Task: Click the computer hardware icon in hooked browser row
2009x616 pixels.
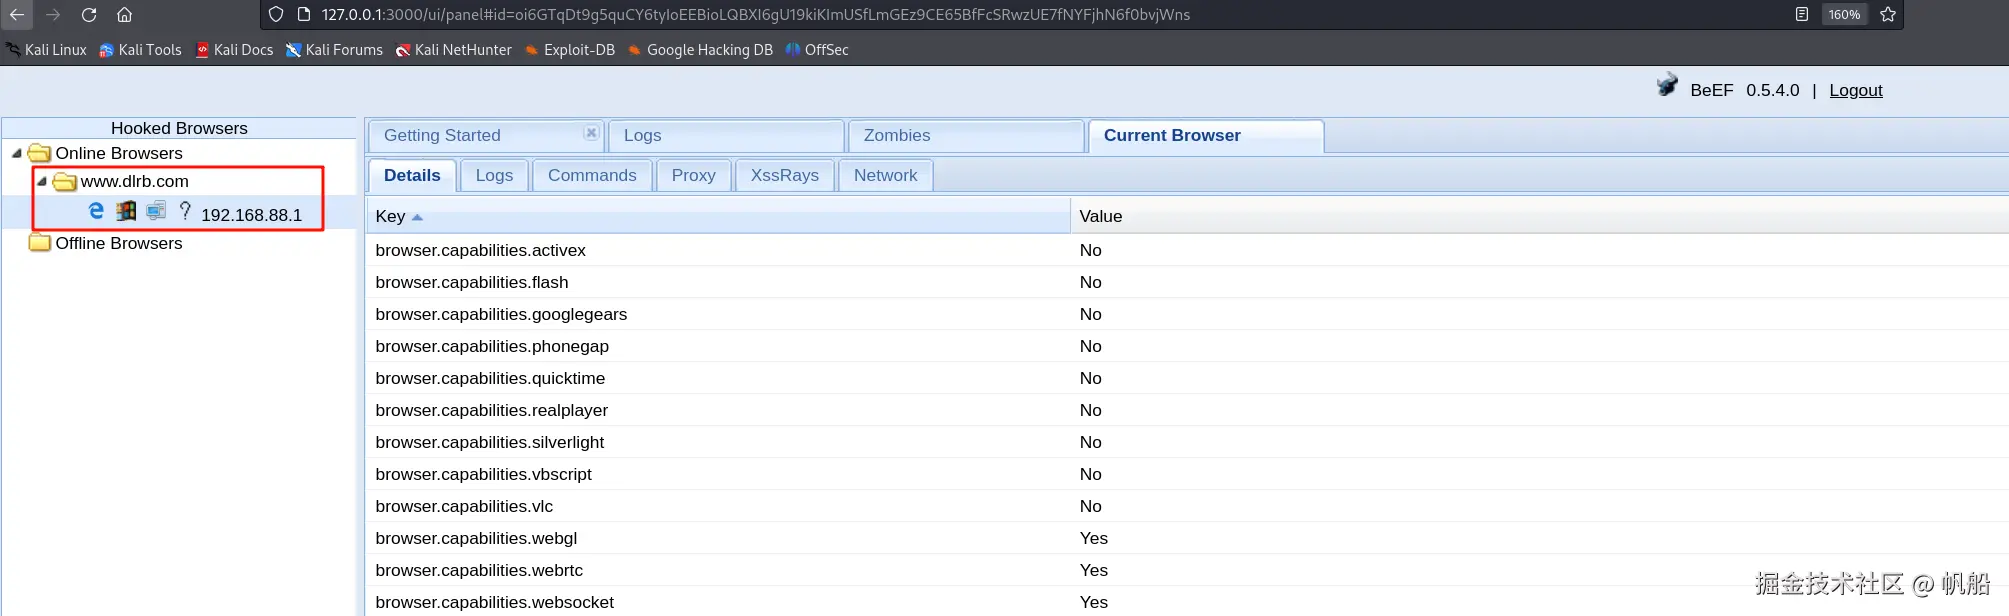Action: pyautogui.click(x=156, y=211)
